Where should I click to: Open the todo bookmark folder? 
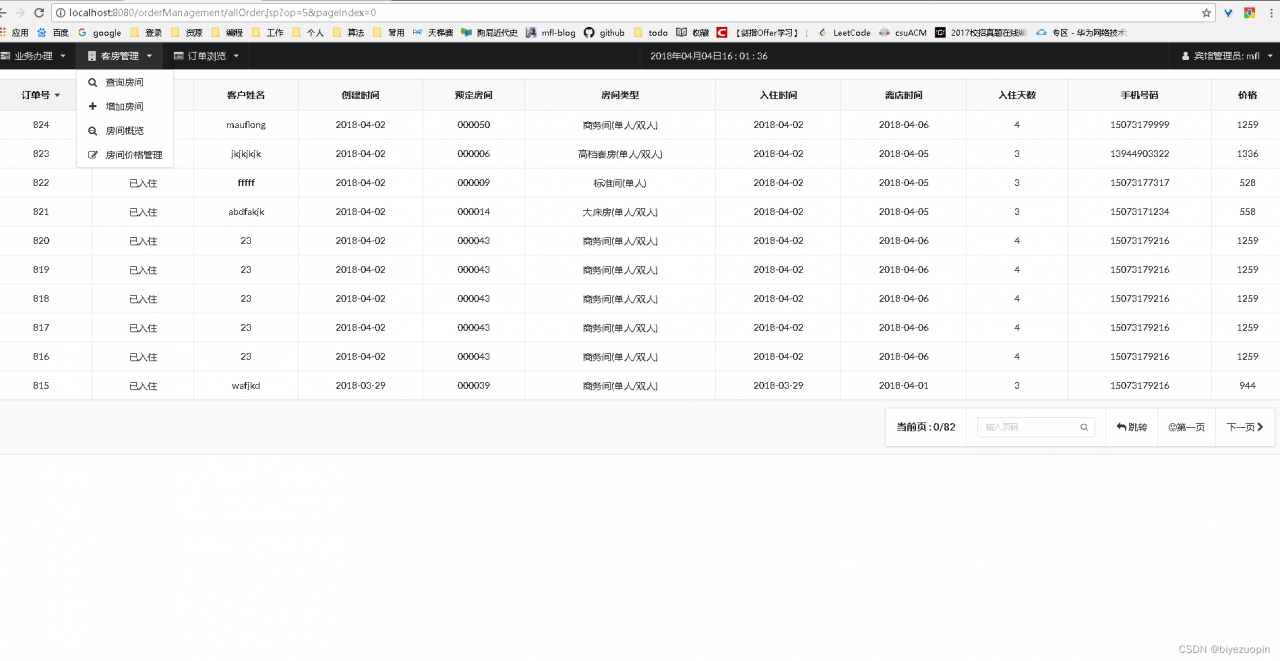point(651,32)
